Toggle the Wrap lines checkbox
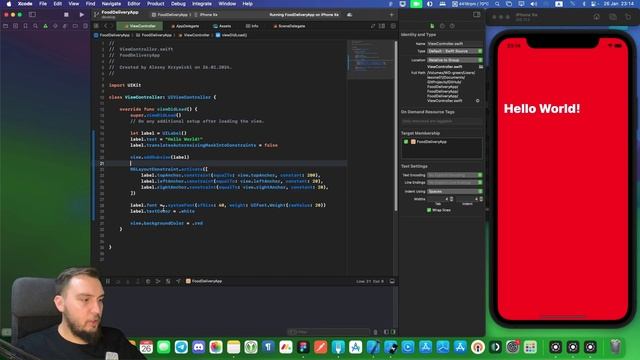 (429, 210)
